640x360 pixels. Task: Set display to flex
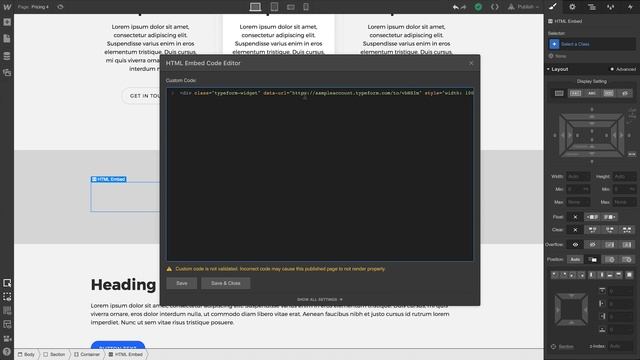(608, 93)
